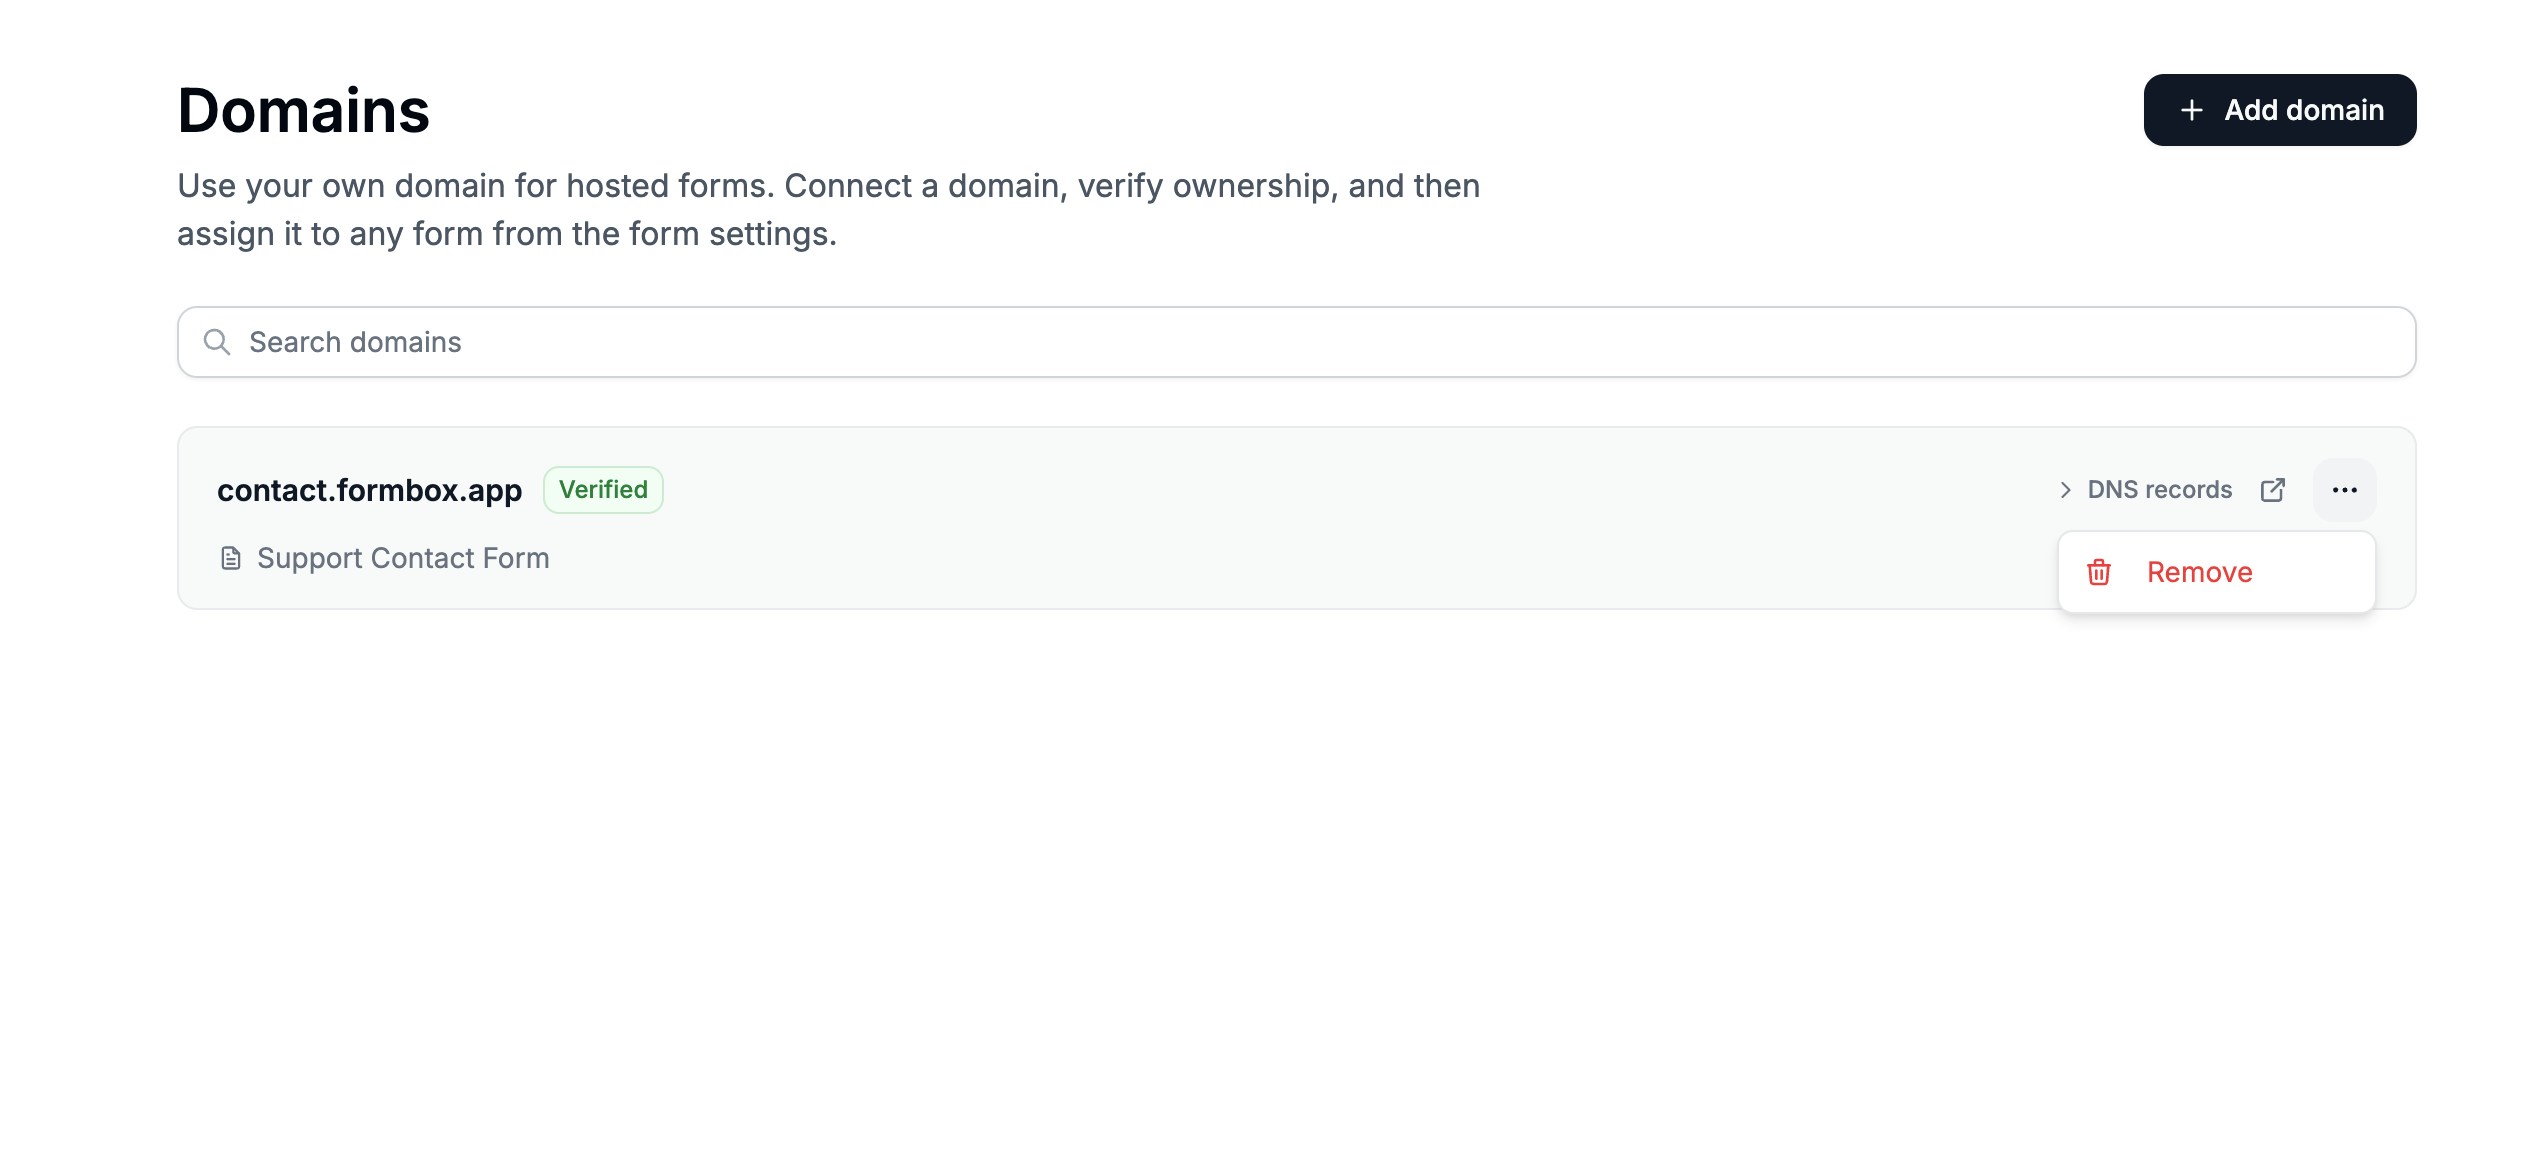This screenshot has width=2530, height=1156.
Task: Click the document icon beside Support Contact Form
Action: tap(231, 558)
